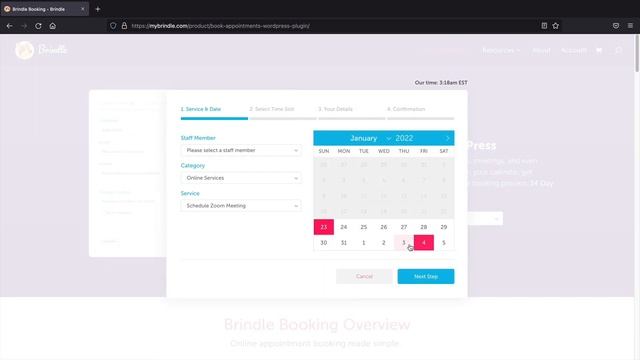
Task: Go back using browser back arrow
Action: pyautogui.click(x=9, y=26)
